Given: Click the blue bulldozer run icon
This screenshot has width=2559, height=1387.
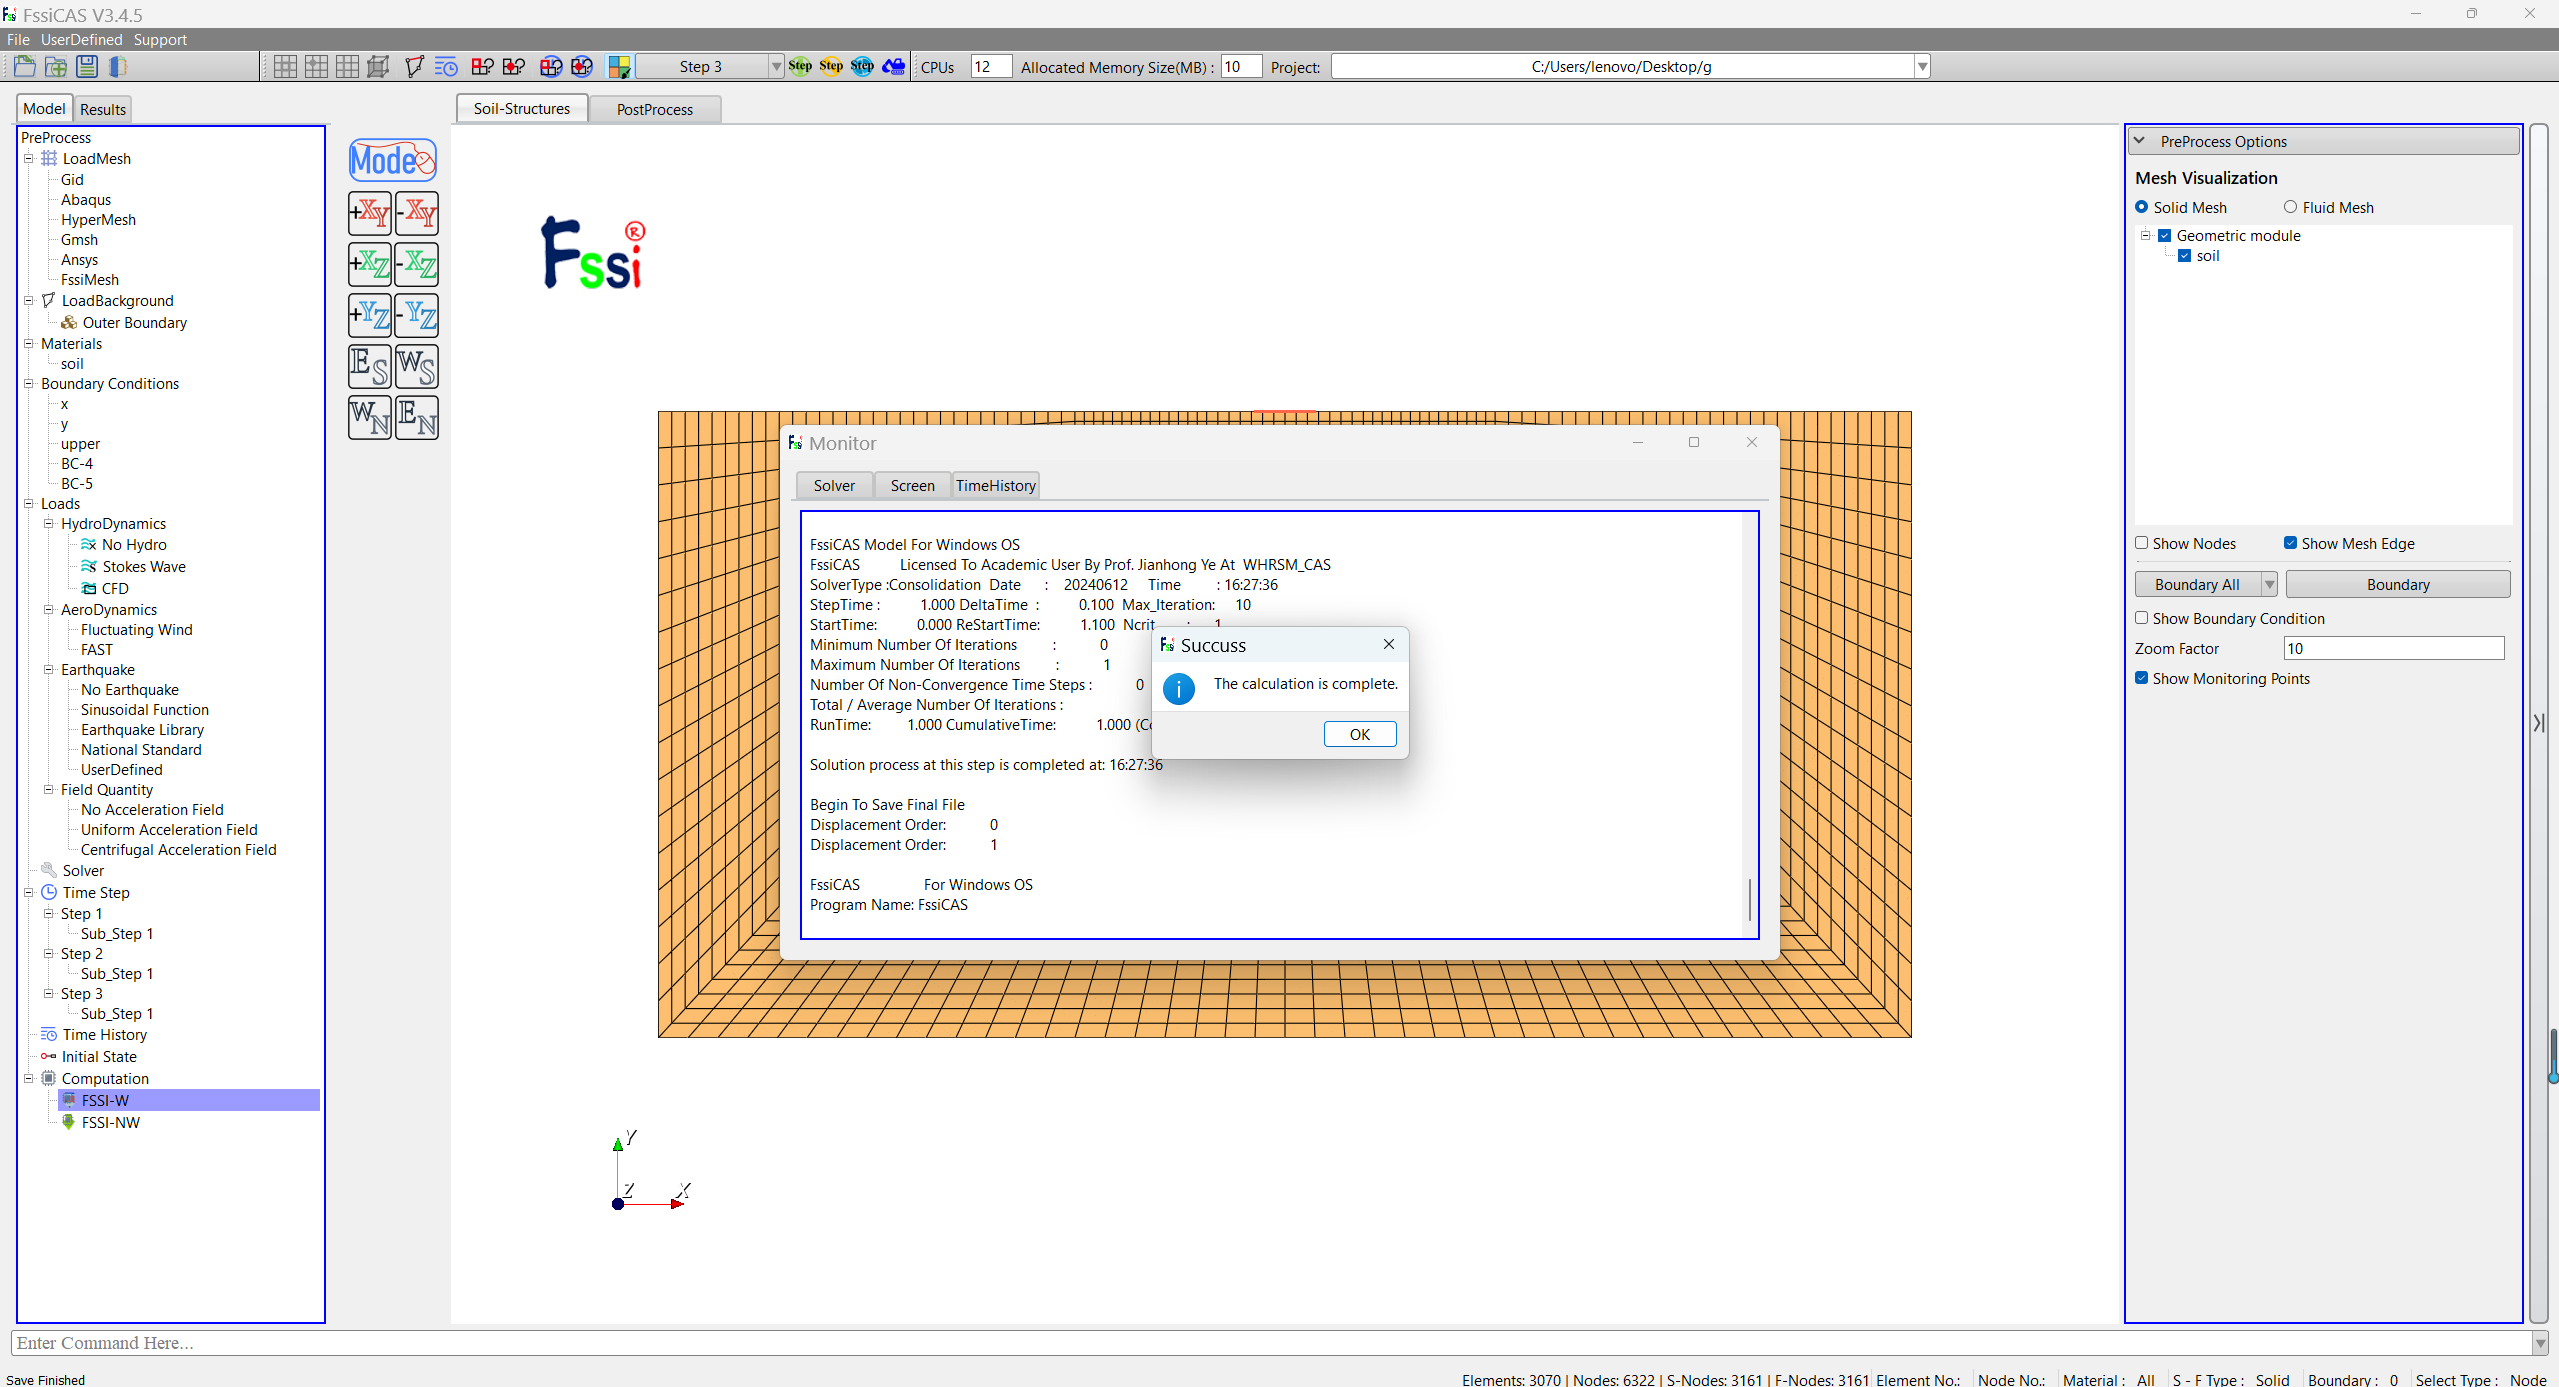Looking at the screenshot, I should (x=894, y=67).
